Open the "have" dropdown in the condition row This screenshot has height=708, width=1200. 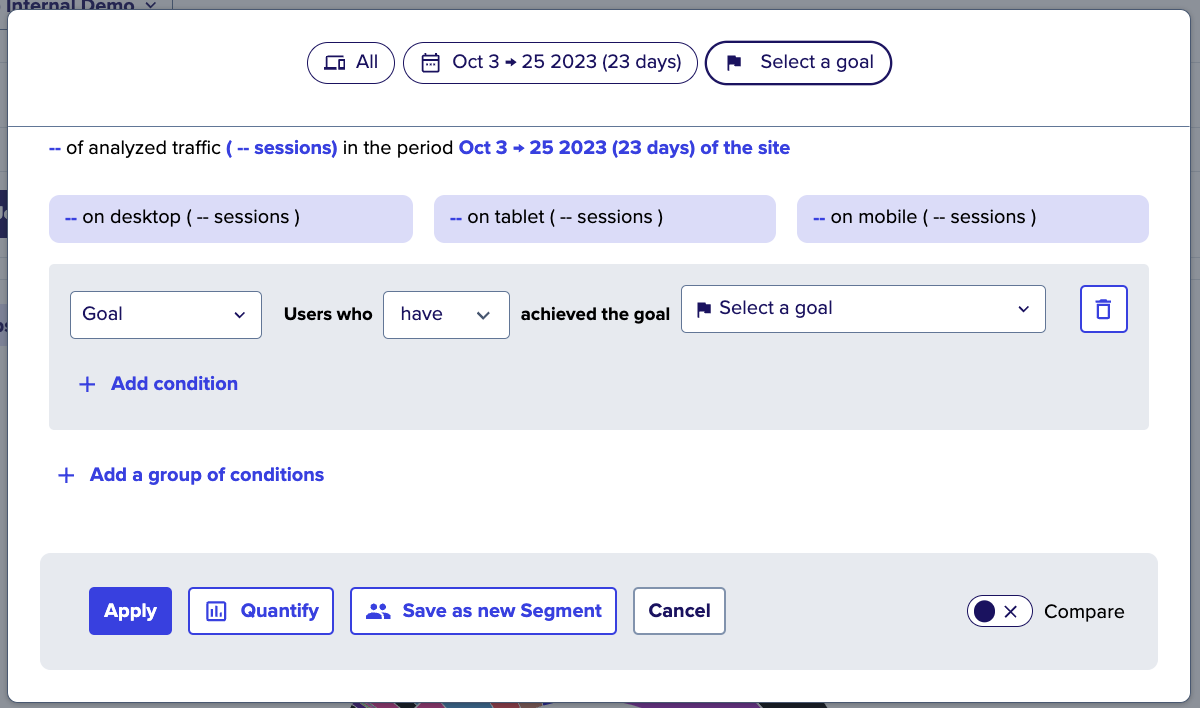(x=446, y=314)
